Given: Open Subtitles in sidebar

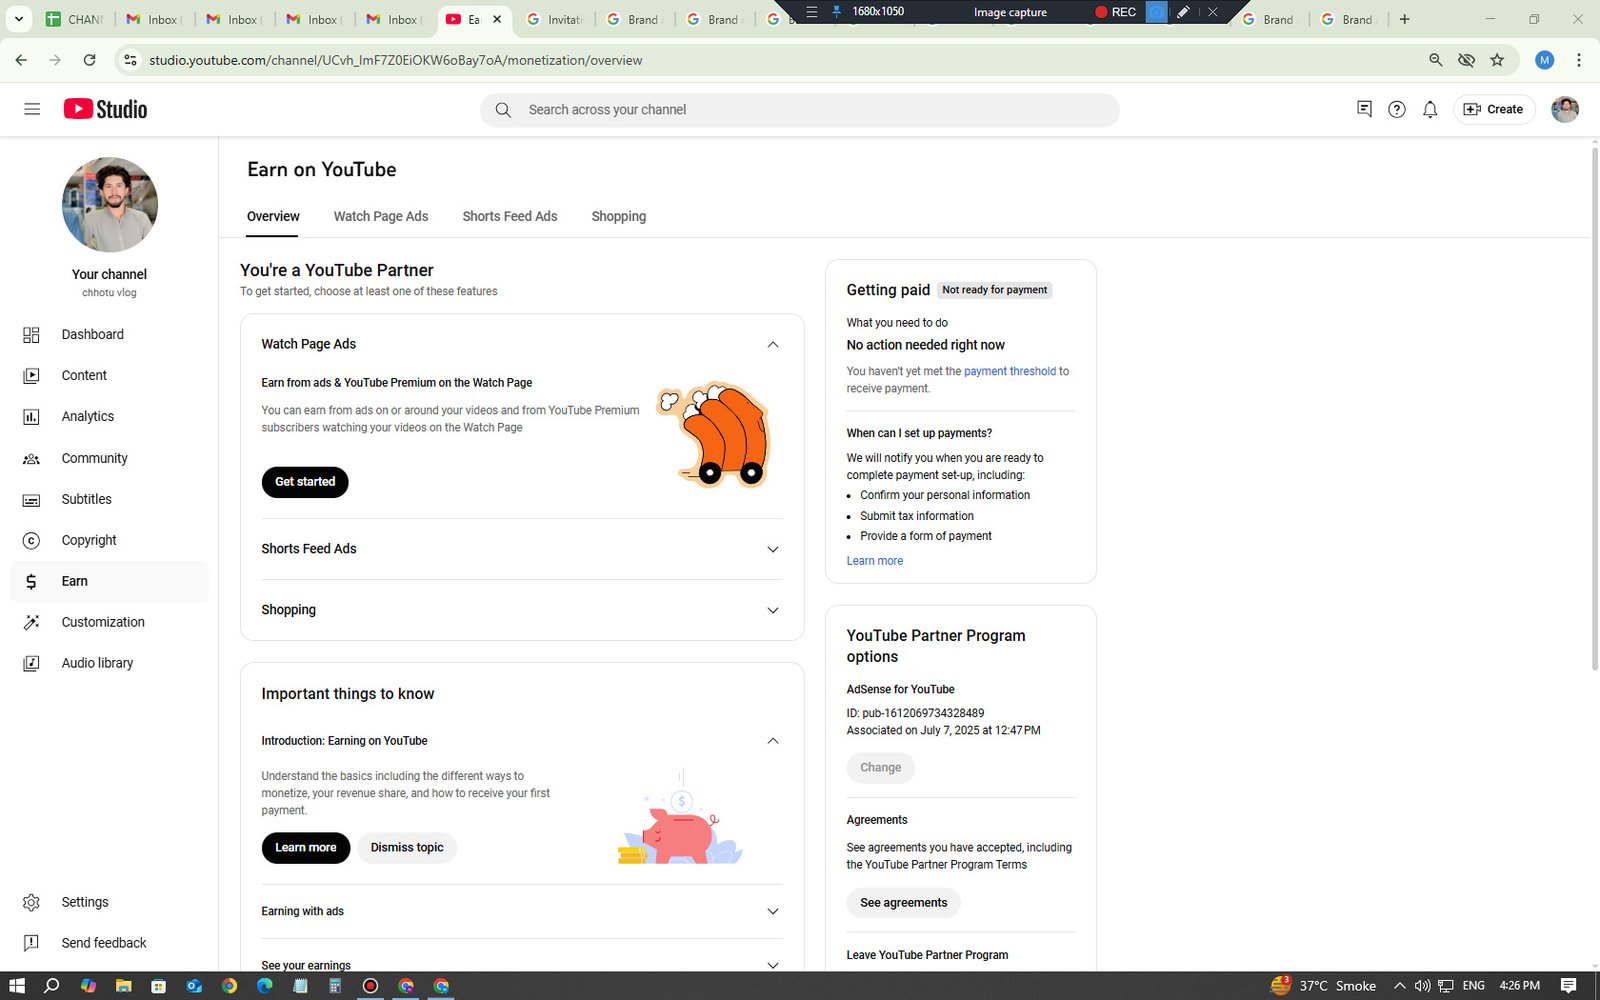Looking at the screenshot, I should [110, 499].
